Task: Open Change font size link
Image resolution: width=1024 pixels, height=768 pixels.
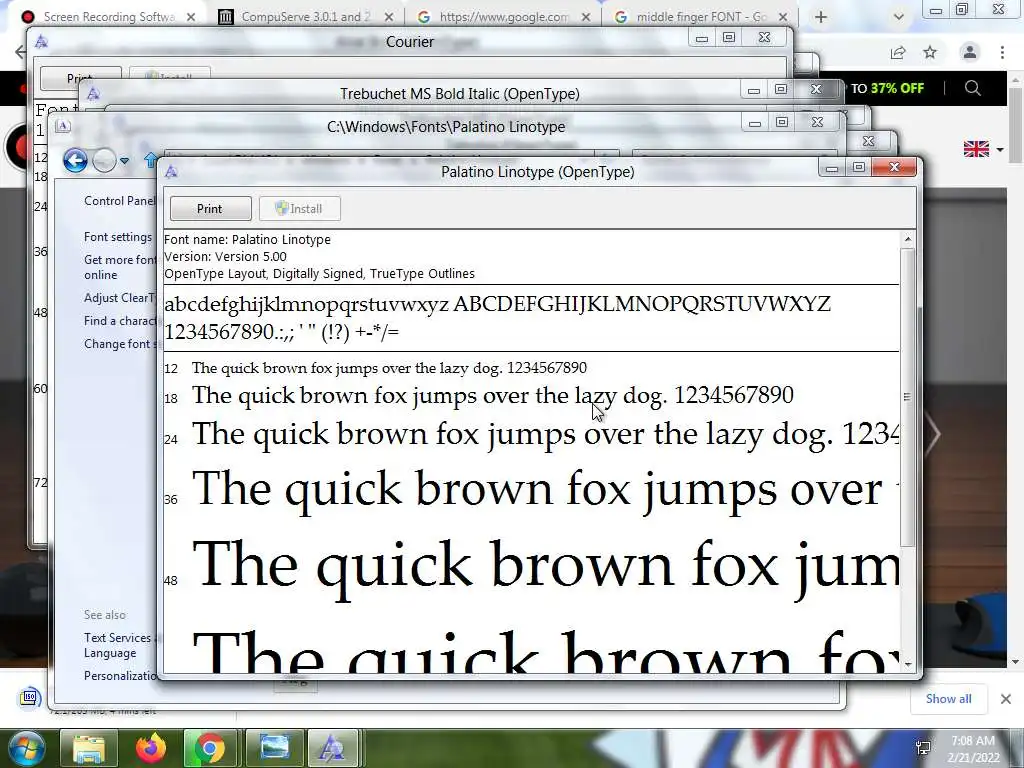Action: 120,344
